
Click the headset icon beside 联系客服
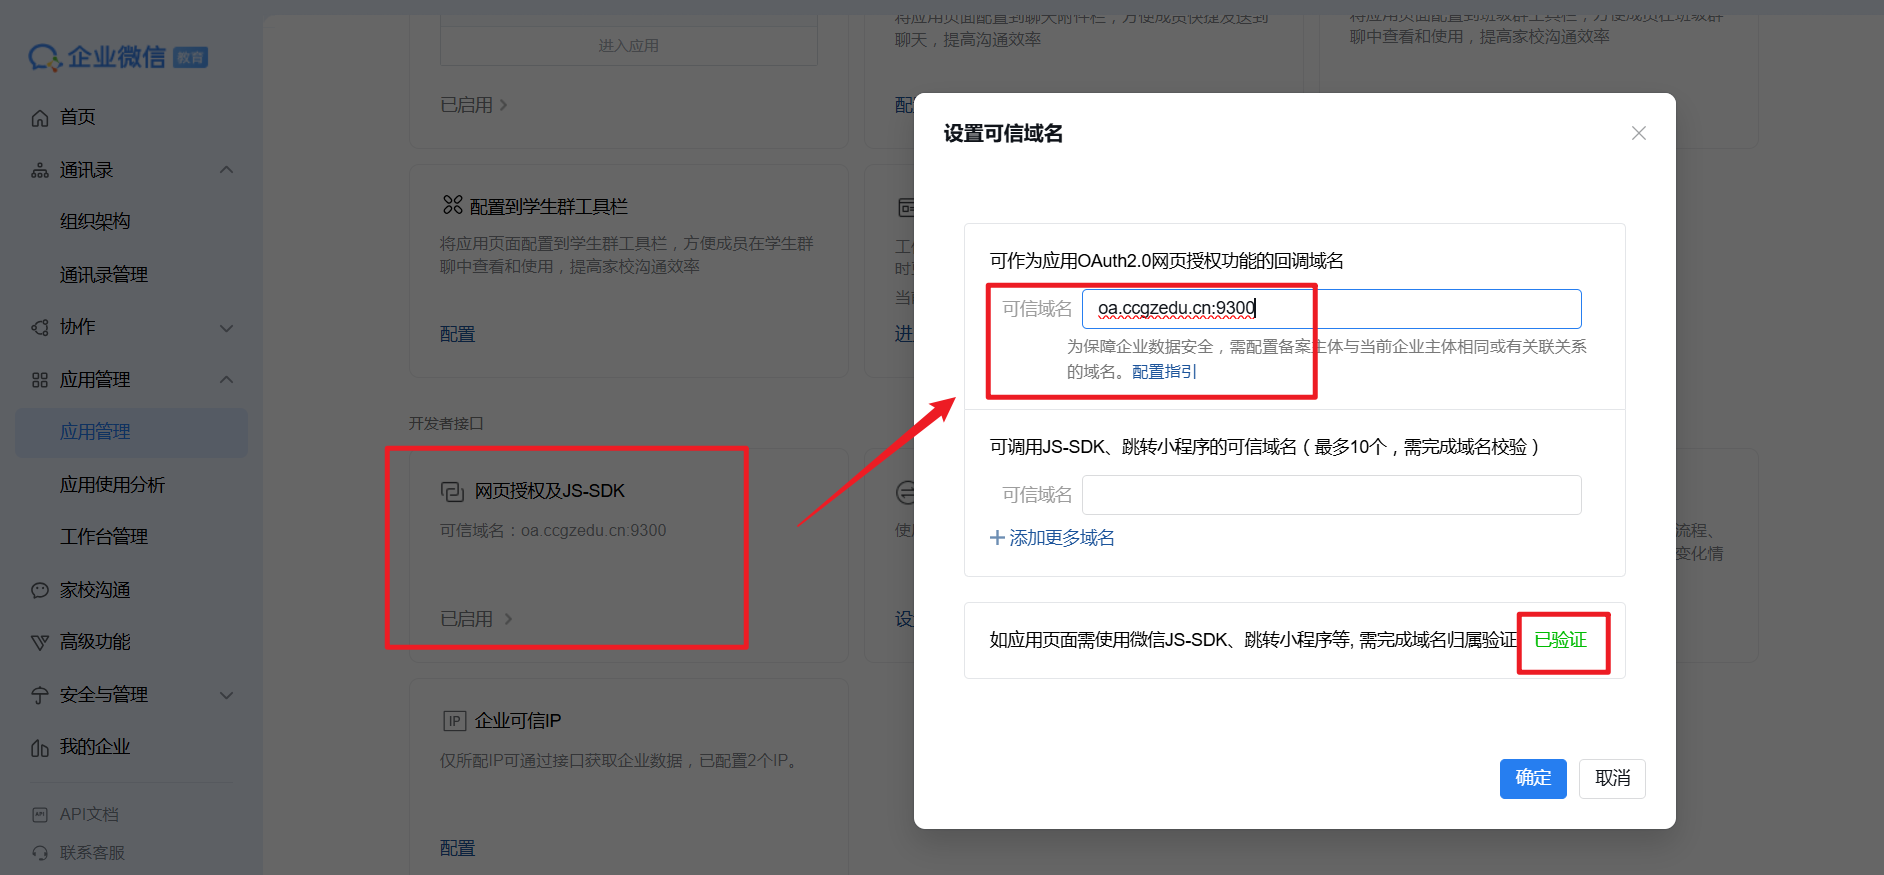(40, 853)
